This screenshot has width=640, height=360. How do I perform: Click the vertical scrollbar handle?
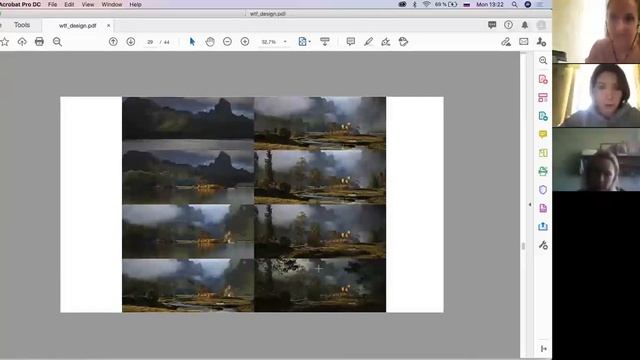point(523,246)
